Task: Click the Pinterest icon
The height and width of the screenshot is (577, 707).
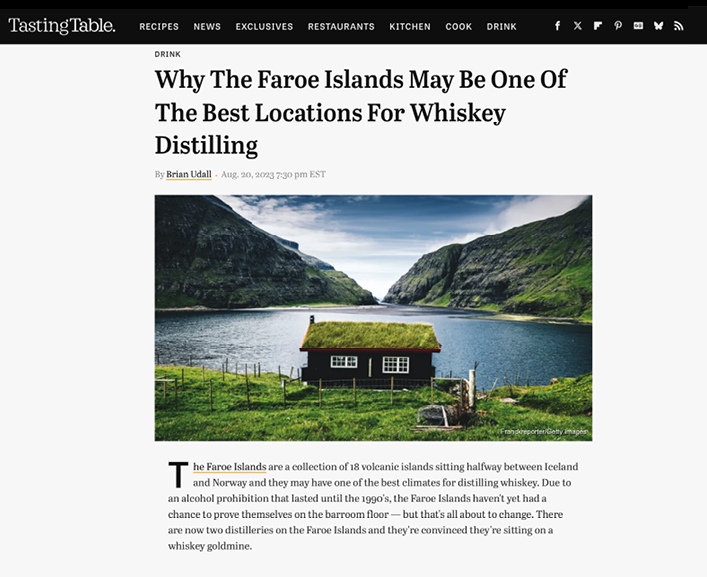Action: coord(618,26)
